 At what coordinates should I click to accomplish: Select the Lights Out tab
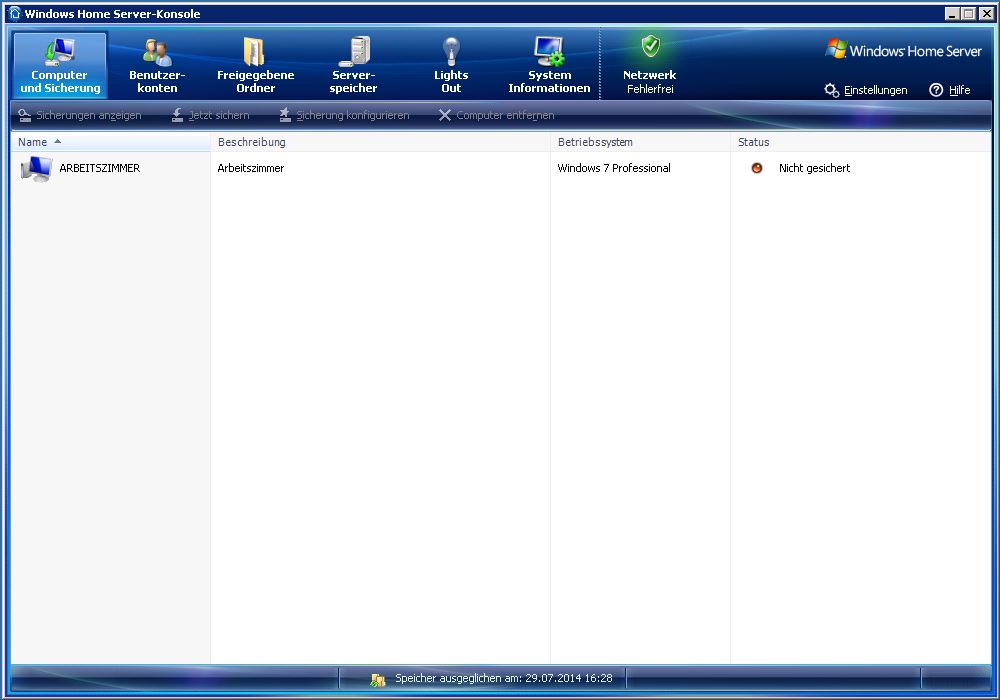tap(451, 65)
